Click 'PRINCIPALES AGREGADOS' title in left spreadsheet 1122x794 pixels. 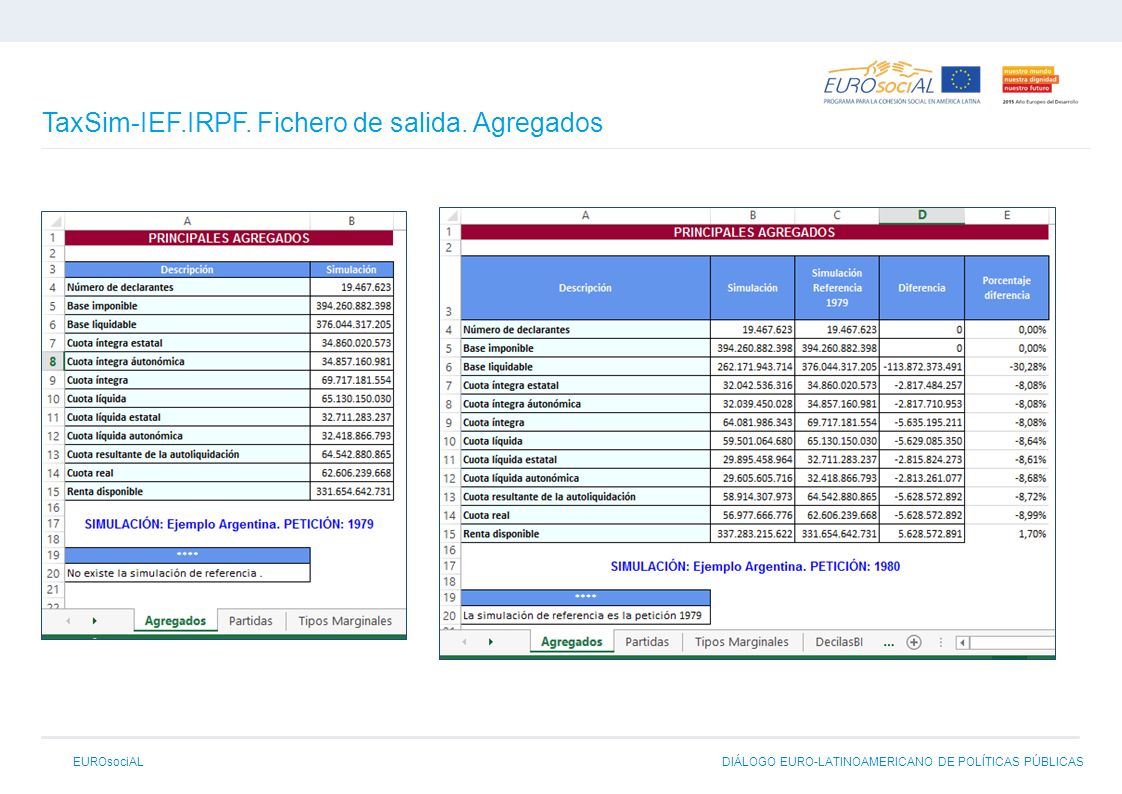point(229,238)
